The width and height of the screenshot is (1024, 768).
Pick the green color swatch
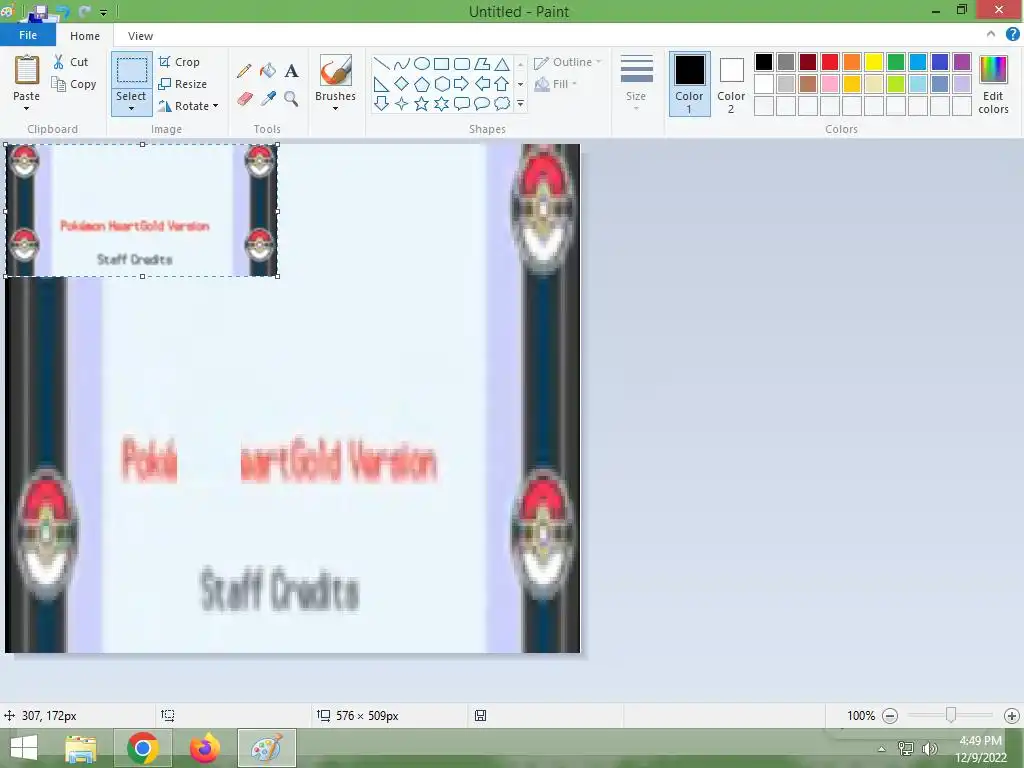pyautogui.click(x=896, y=62)
